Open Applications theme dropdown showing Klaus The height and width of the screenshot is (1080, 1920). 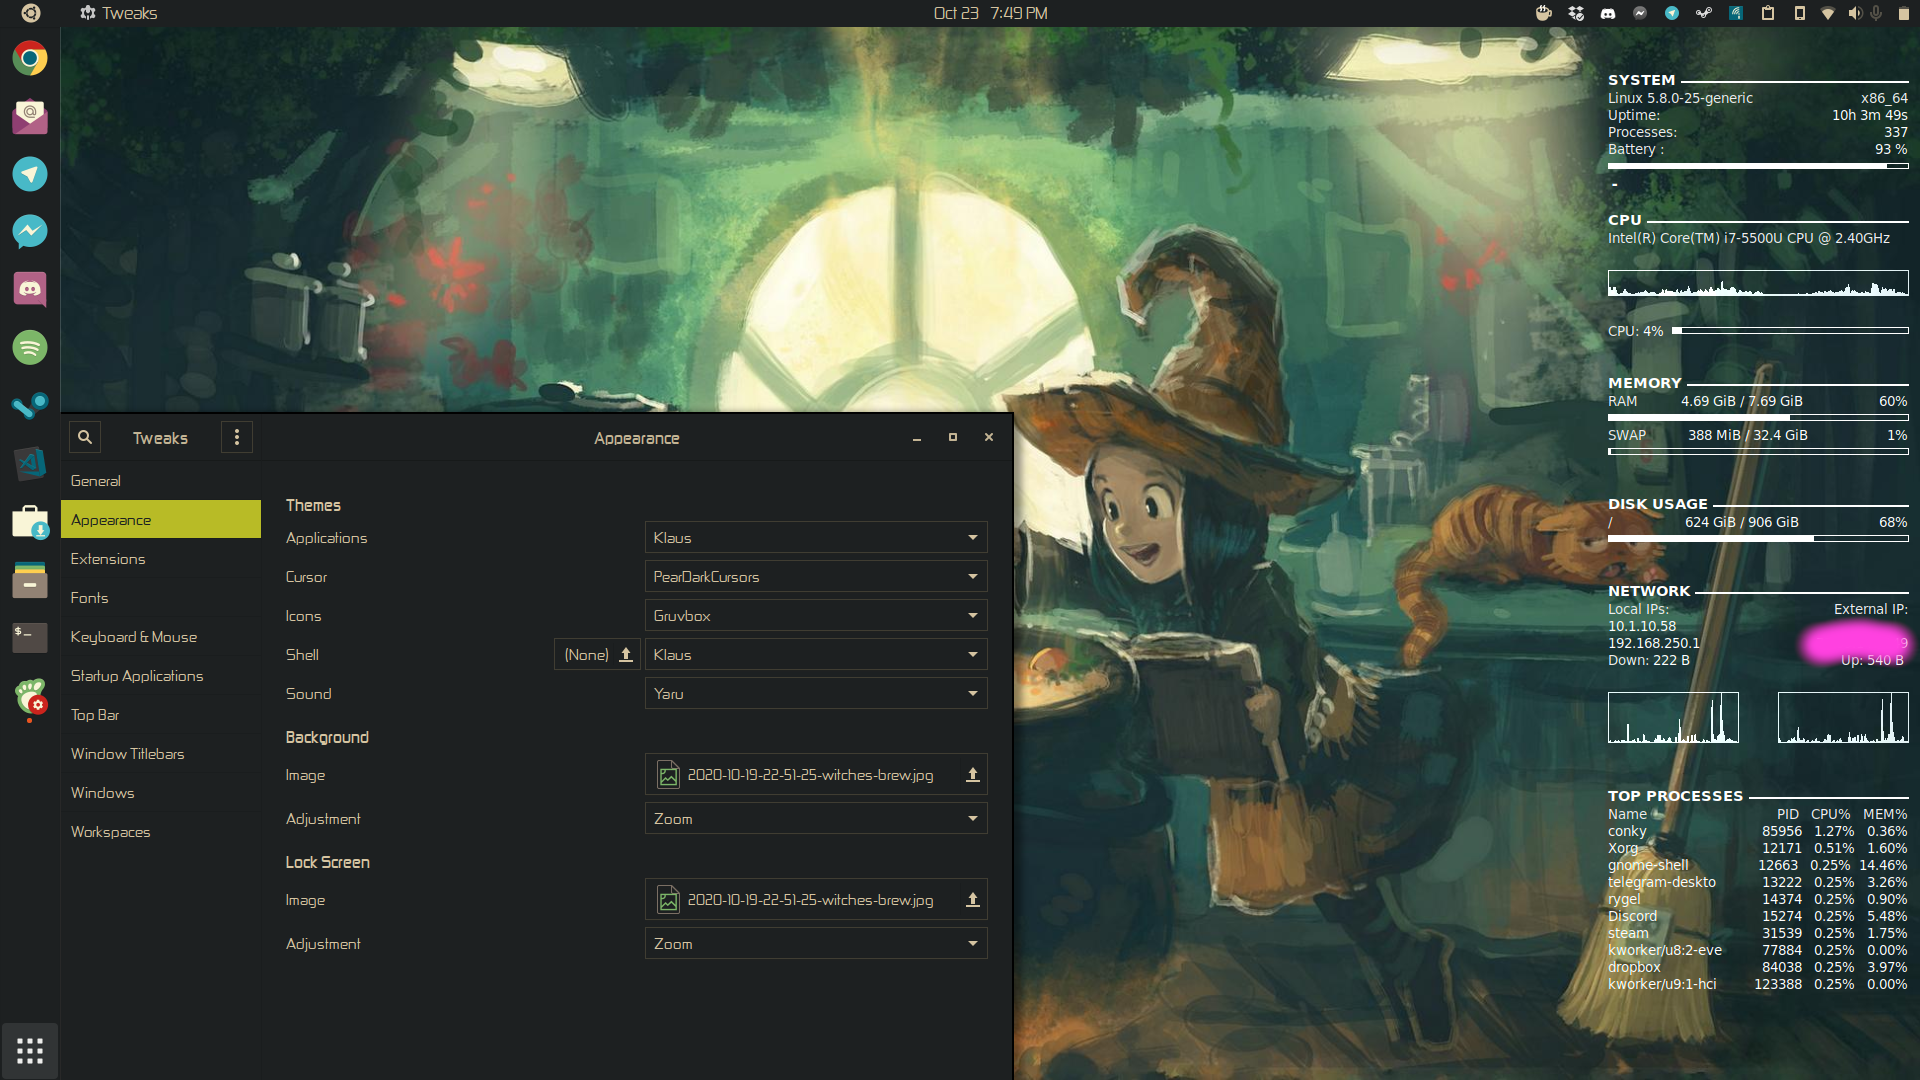(x=816, y=538)
